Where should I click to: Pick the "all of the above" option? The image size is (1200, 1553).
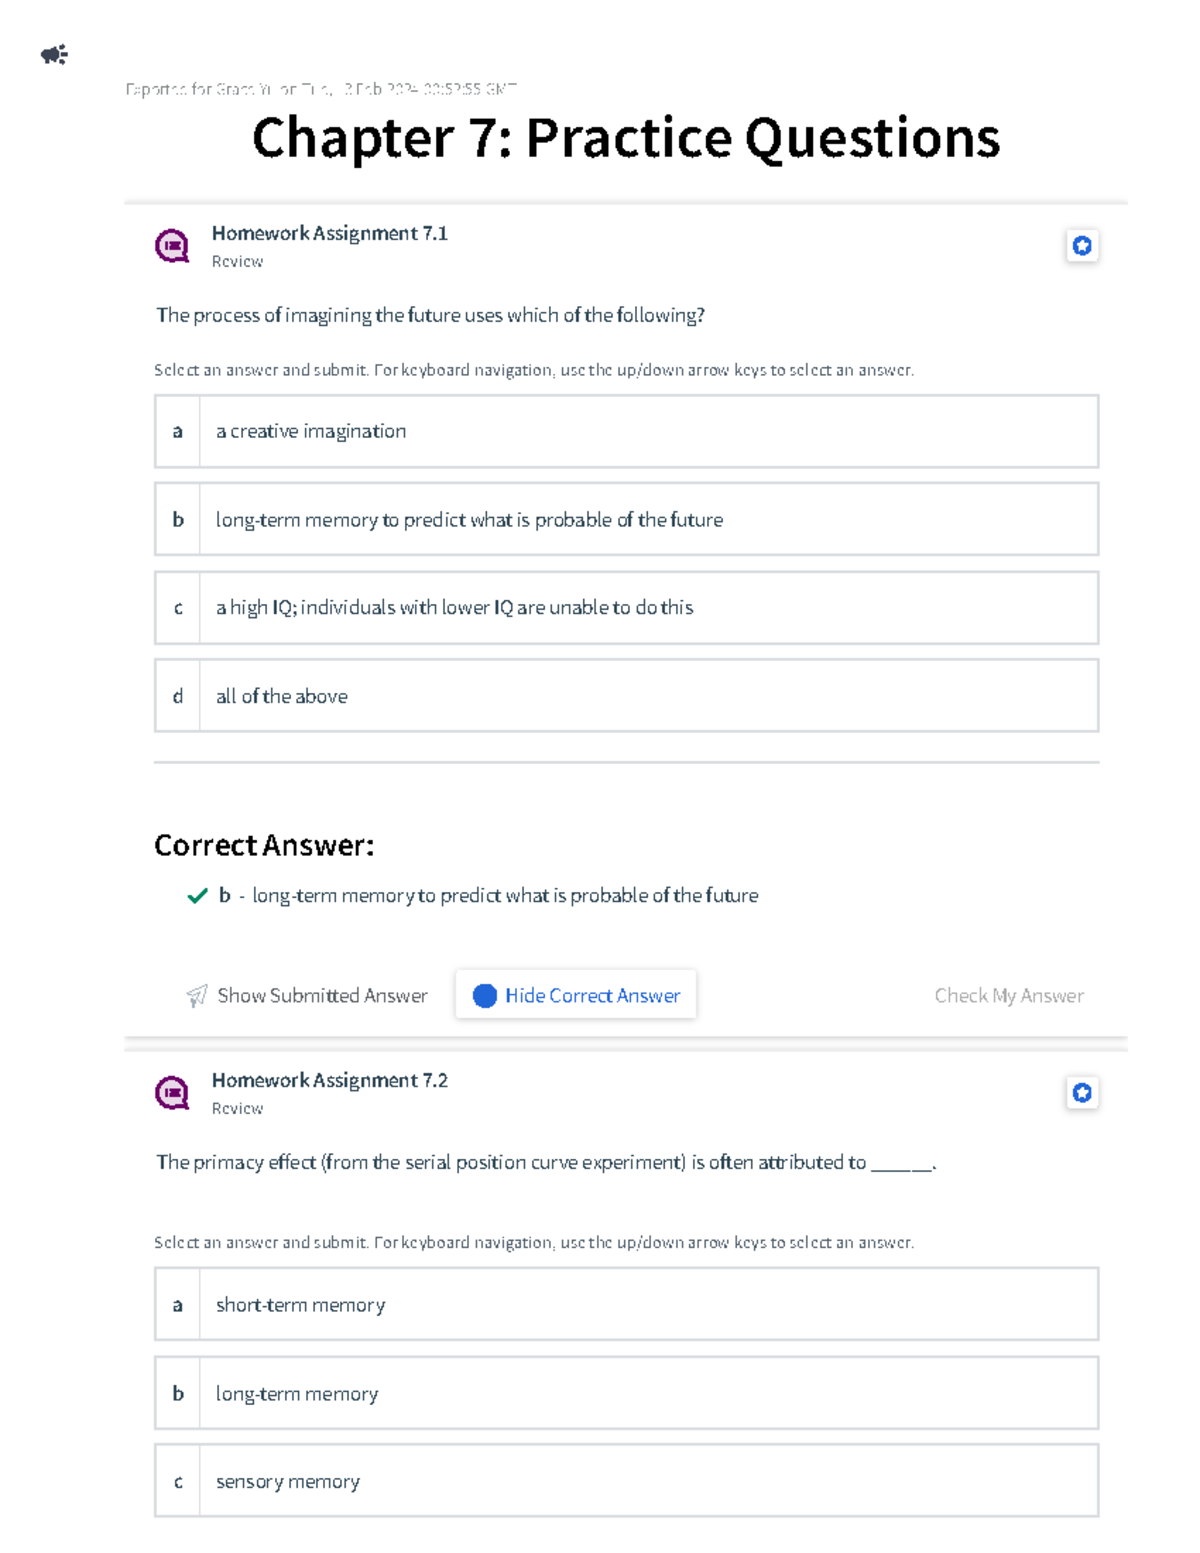pyautogui.click(x=626, y=696)
